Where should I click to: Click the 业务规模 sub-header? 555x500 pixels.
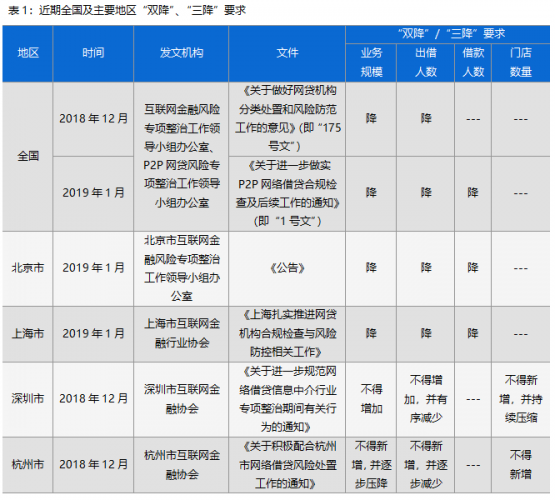pos(371,63)
